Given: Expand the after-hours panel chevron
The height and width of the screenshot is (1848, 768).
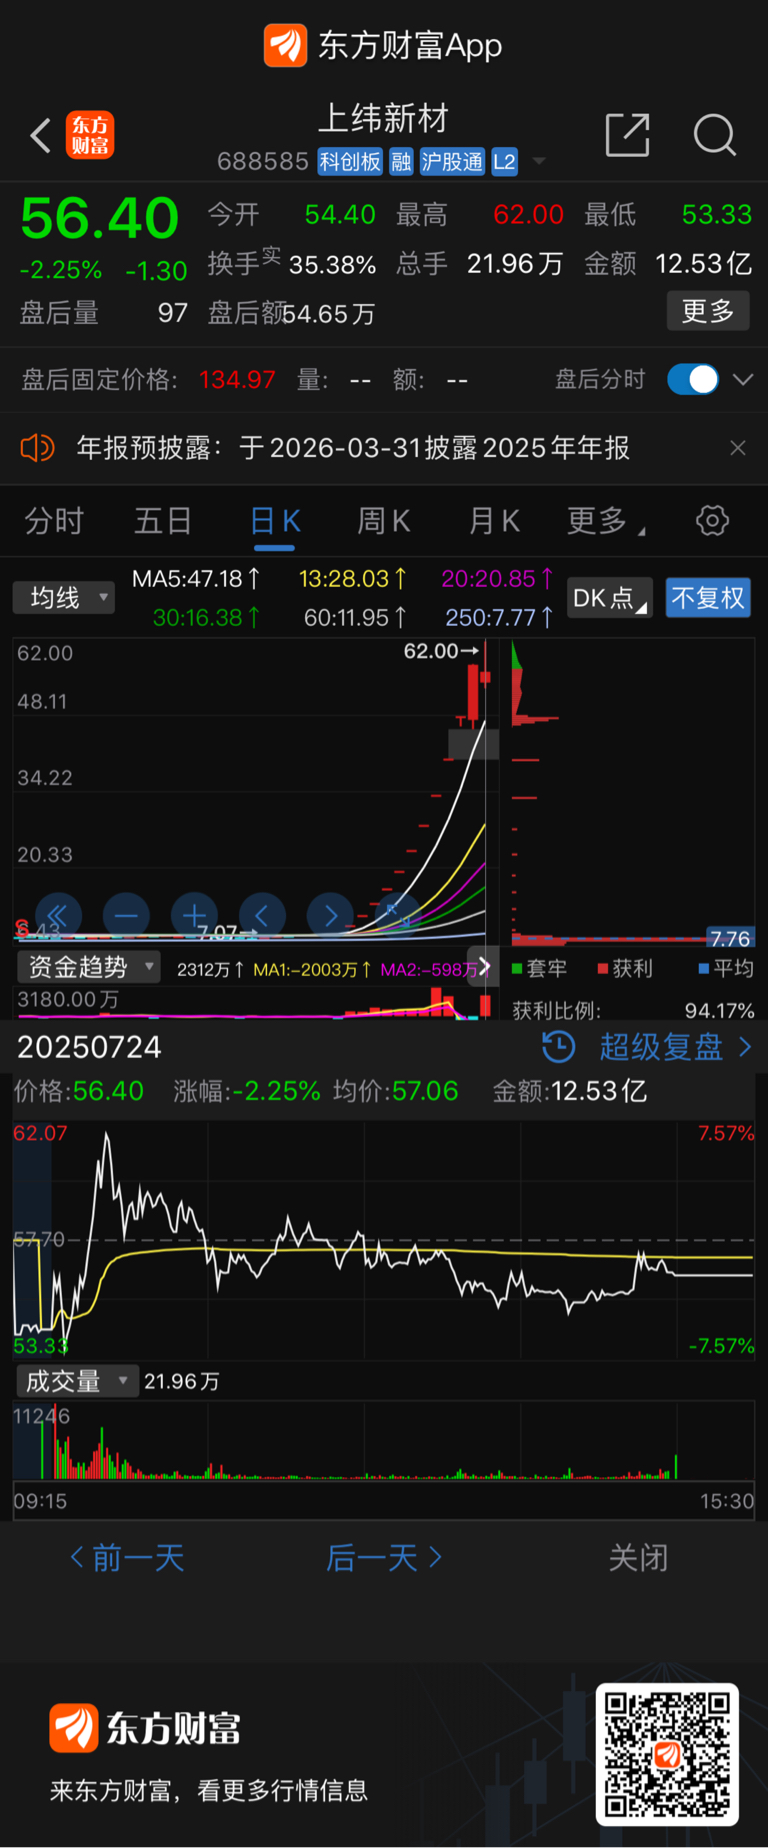Looking at the screenshot, I should pos(743,380).
